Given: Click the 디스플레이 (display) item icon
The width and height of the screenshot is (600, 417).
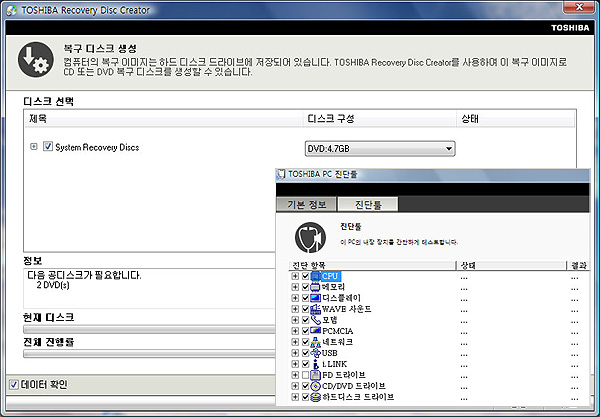Looking at the screenshot, I should tap(316, 298).
